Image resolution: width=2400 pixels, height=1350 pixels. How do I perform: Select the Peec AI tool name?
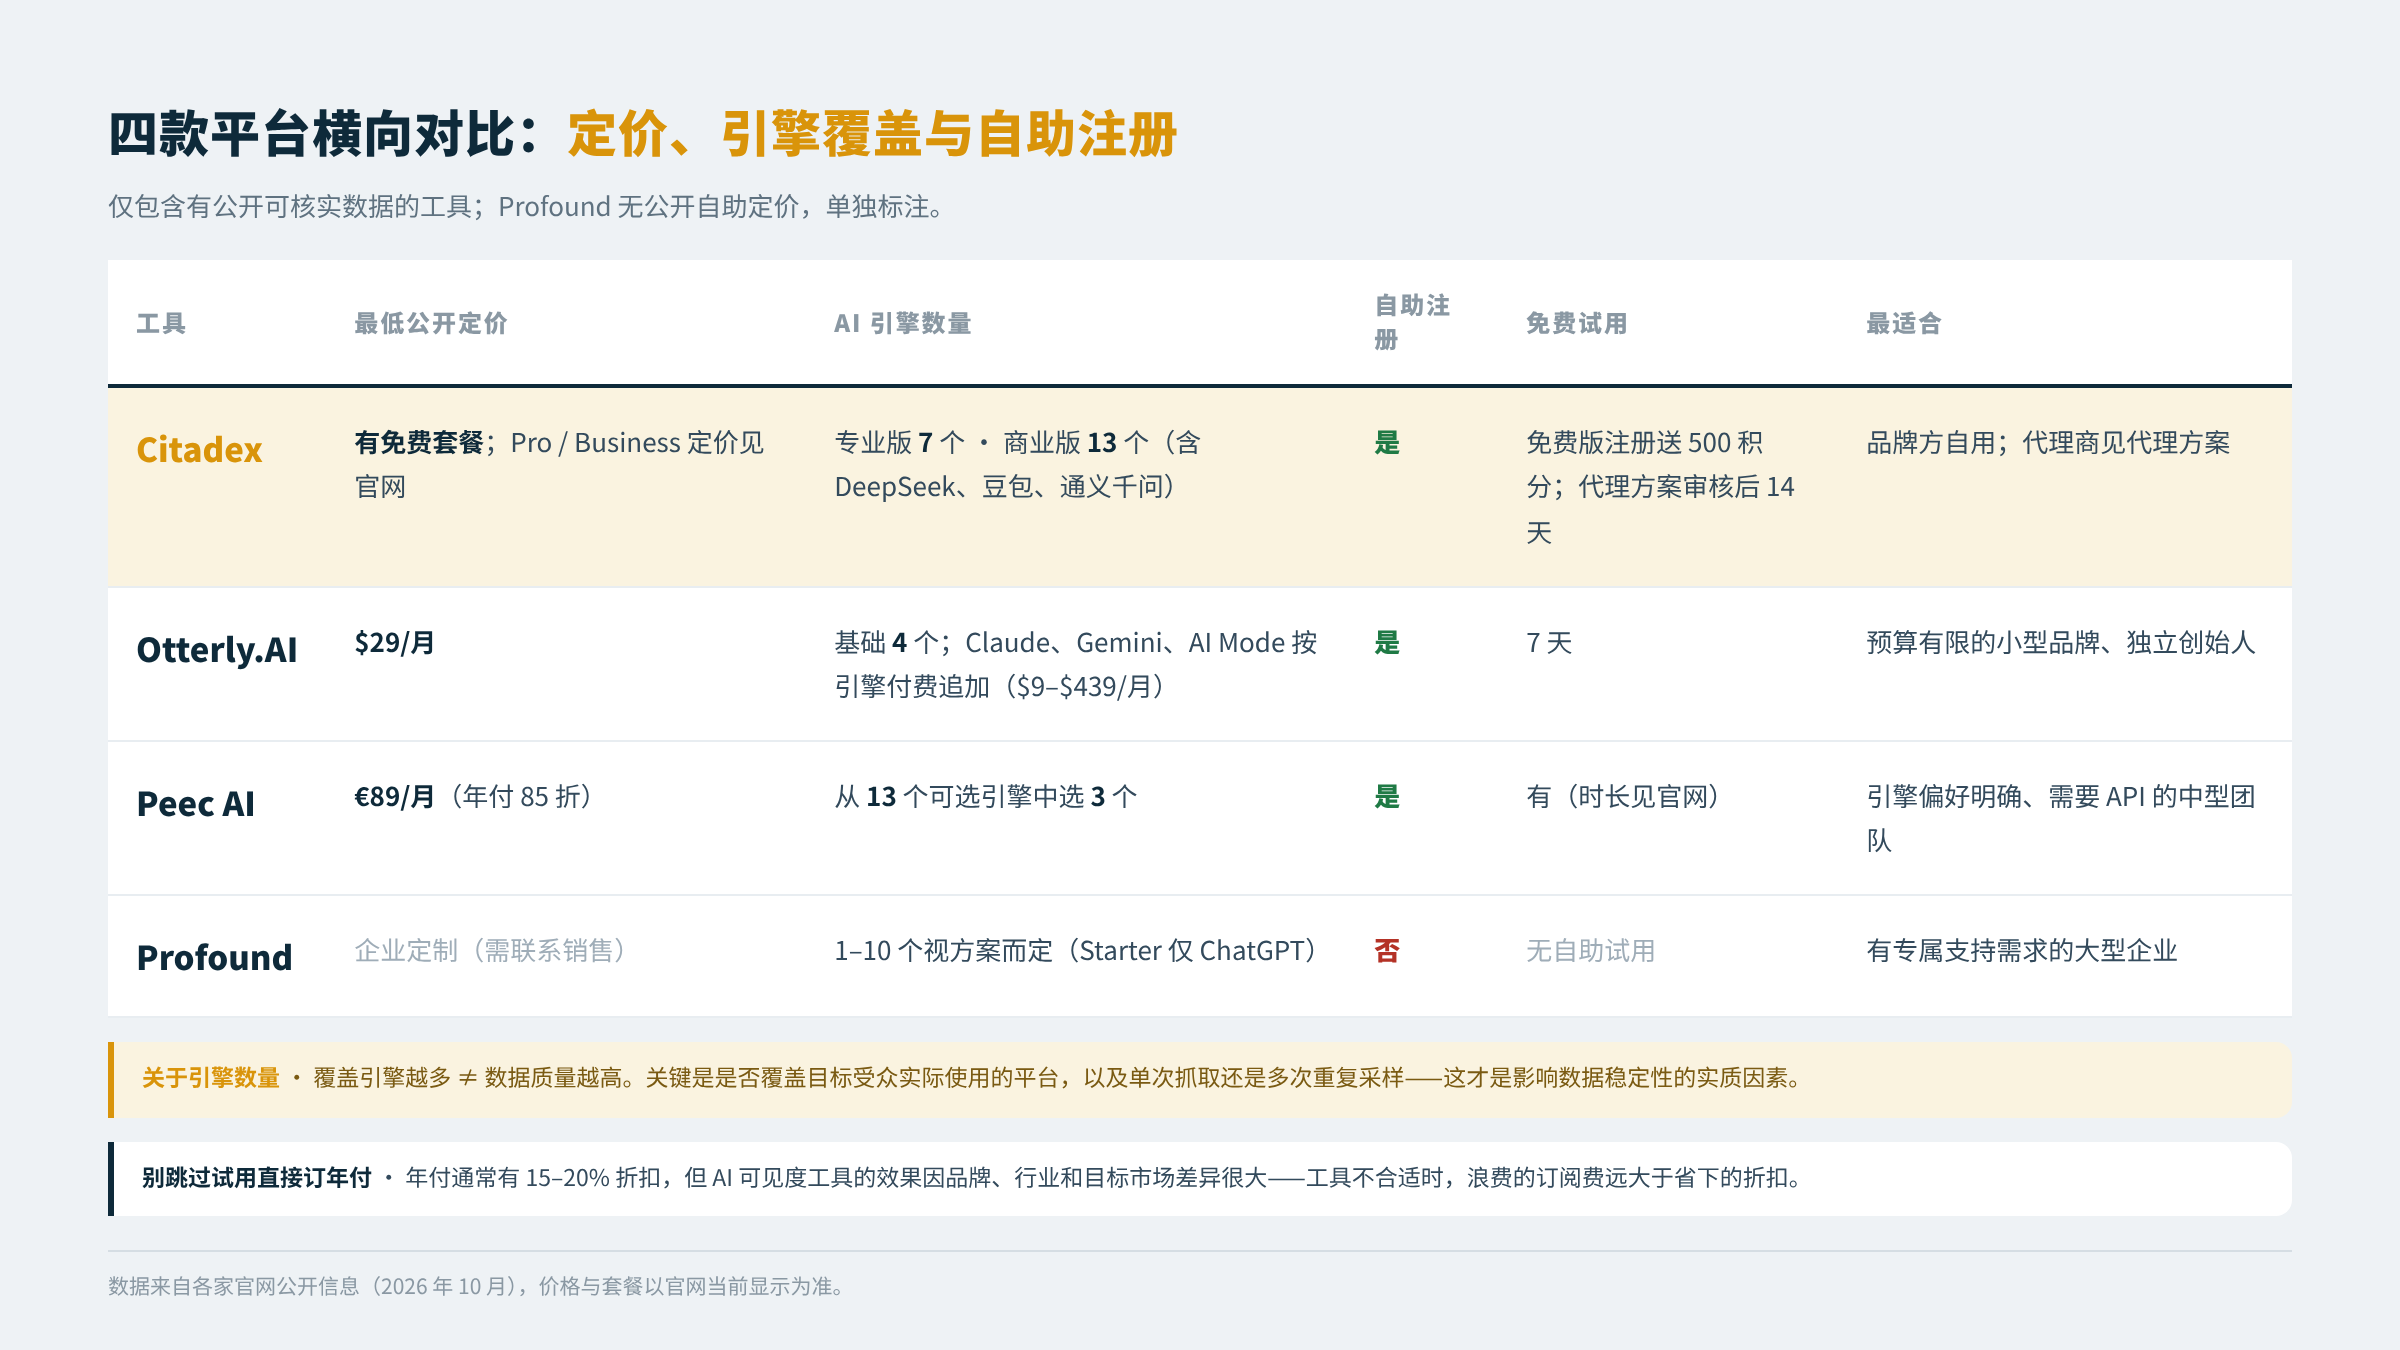(x=196, y=804)
